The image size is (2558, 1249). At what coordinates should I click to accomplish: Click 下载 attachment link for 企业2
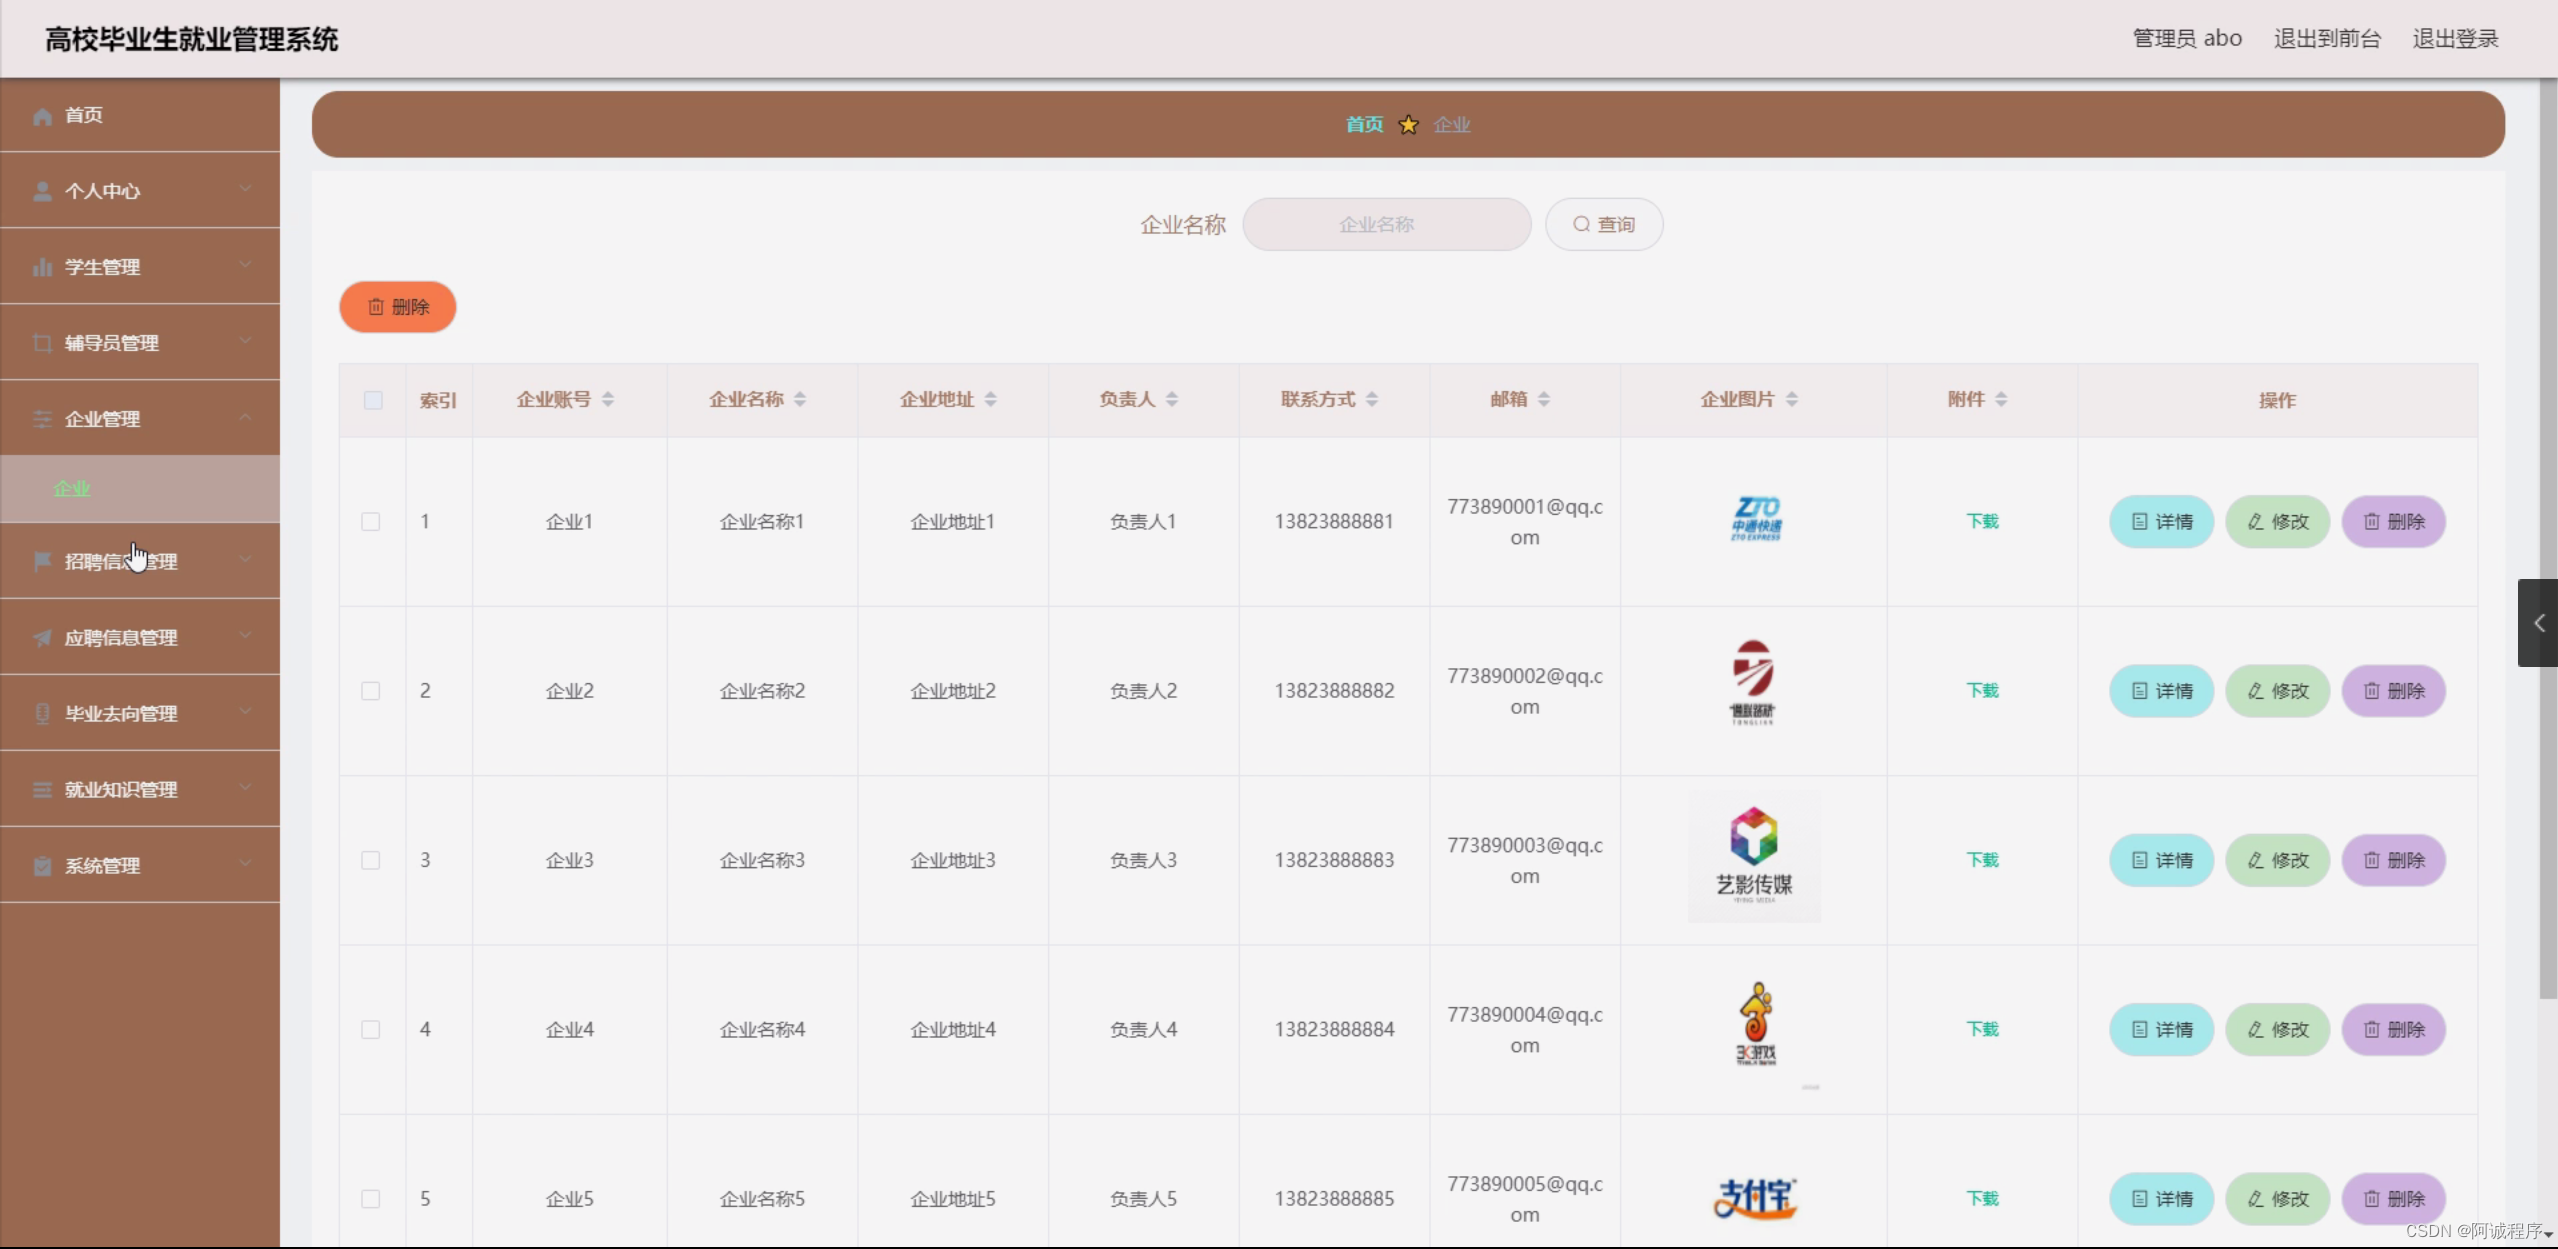pos(1981,690)
